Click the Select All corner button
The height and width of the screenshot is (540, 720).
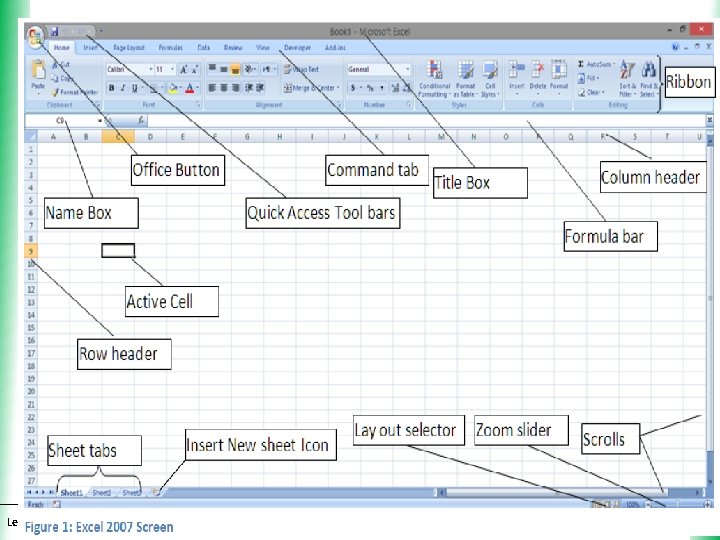[x=31, y=136]
